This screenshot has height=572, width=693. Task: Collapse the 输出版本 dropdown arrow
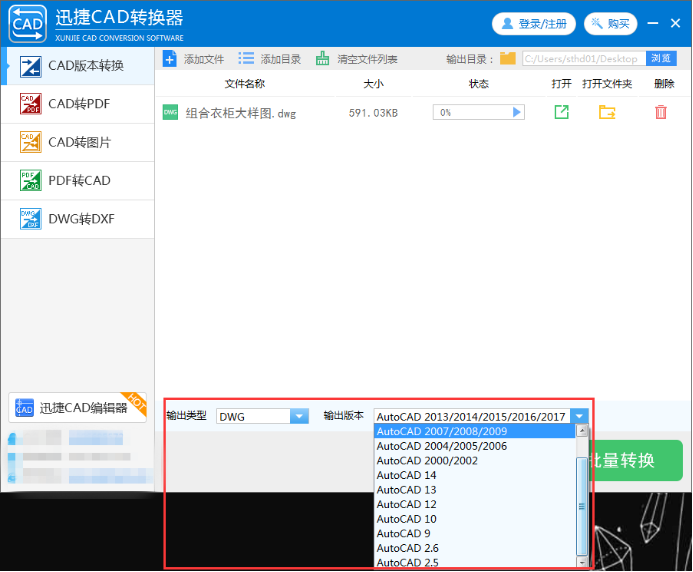coord(579,416)
